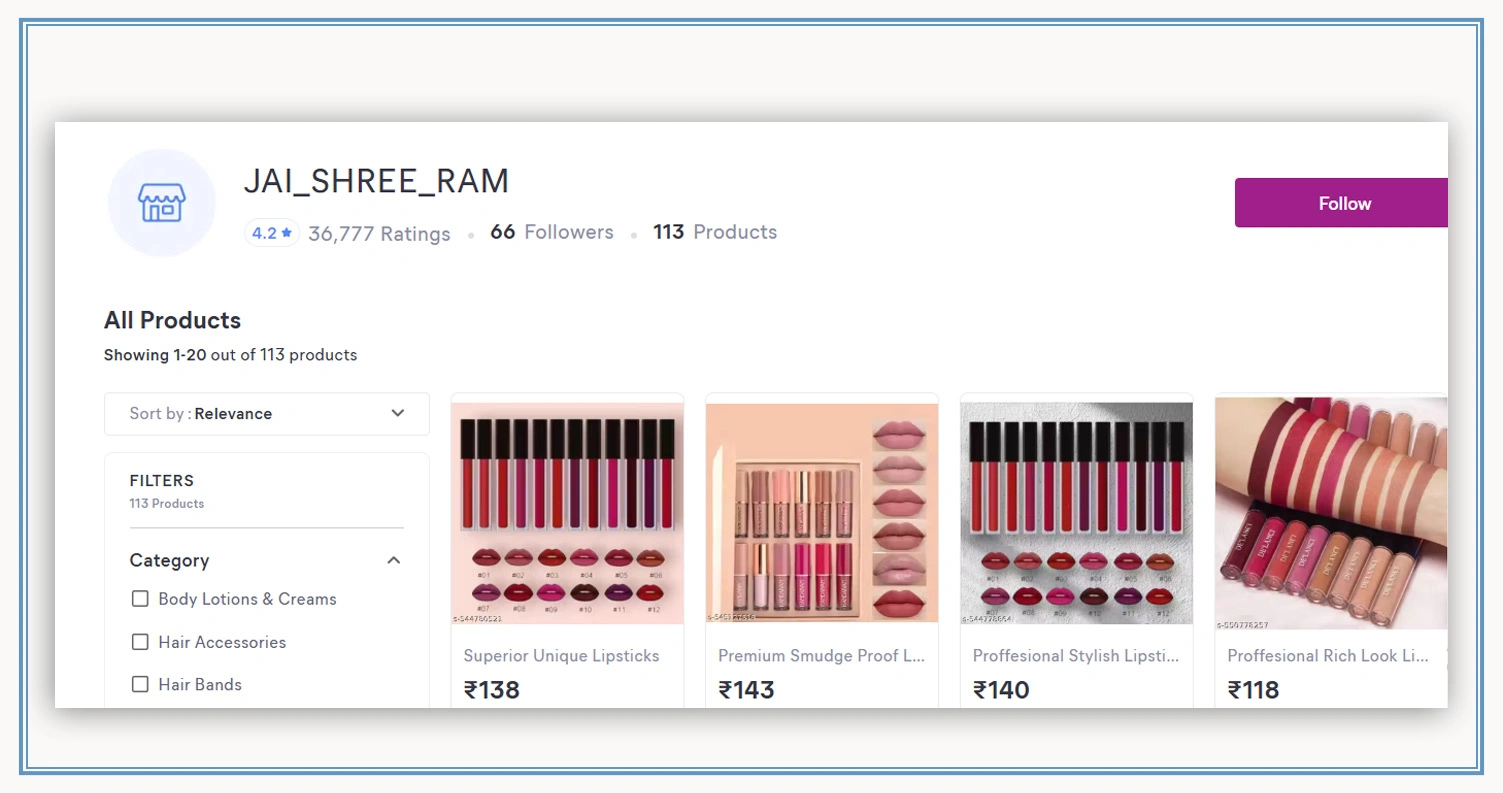Collapse Category using the up chevron icon

tap(394, 560)
